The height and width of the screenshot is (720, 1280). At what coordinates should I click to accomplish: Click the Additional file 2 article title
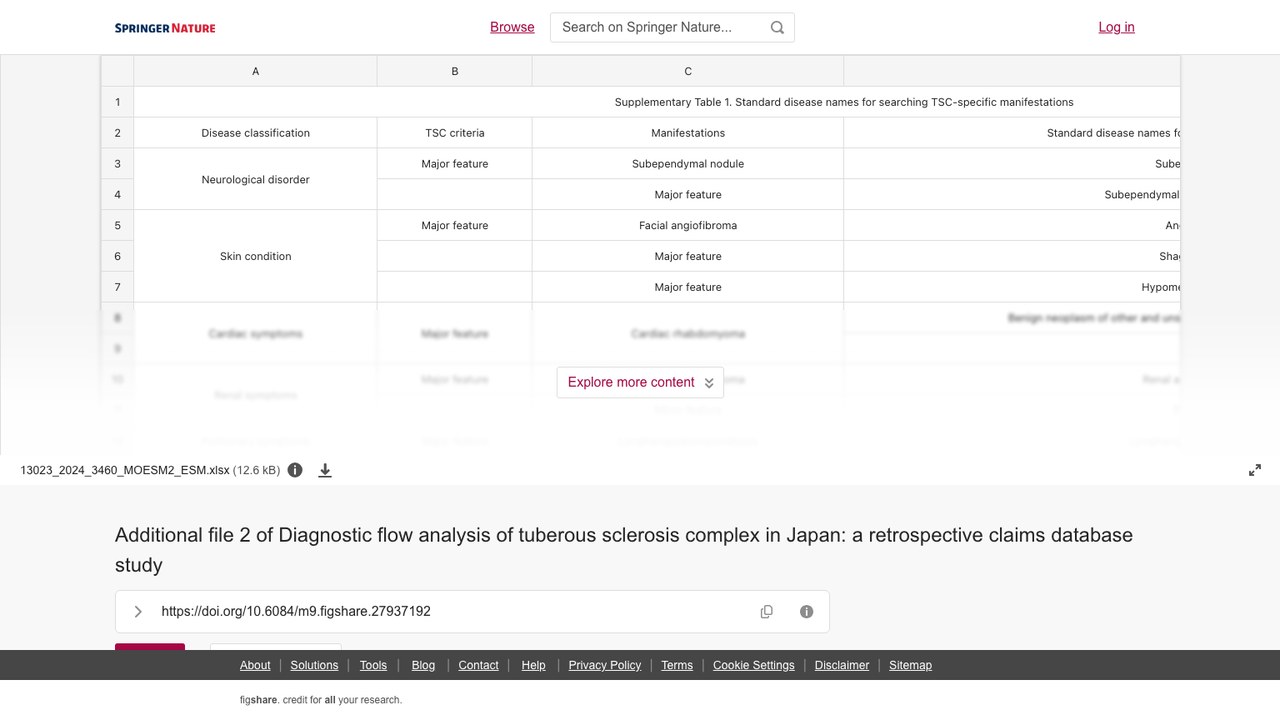pyautogui.click(x=624, y=550)
